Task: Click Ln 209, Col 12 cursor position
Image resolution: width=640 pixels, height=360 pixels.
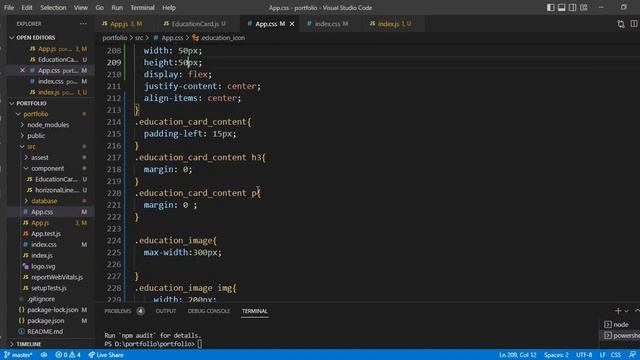Action: click(x=518, y=355)
